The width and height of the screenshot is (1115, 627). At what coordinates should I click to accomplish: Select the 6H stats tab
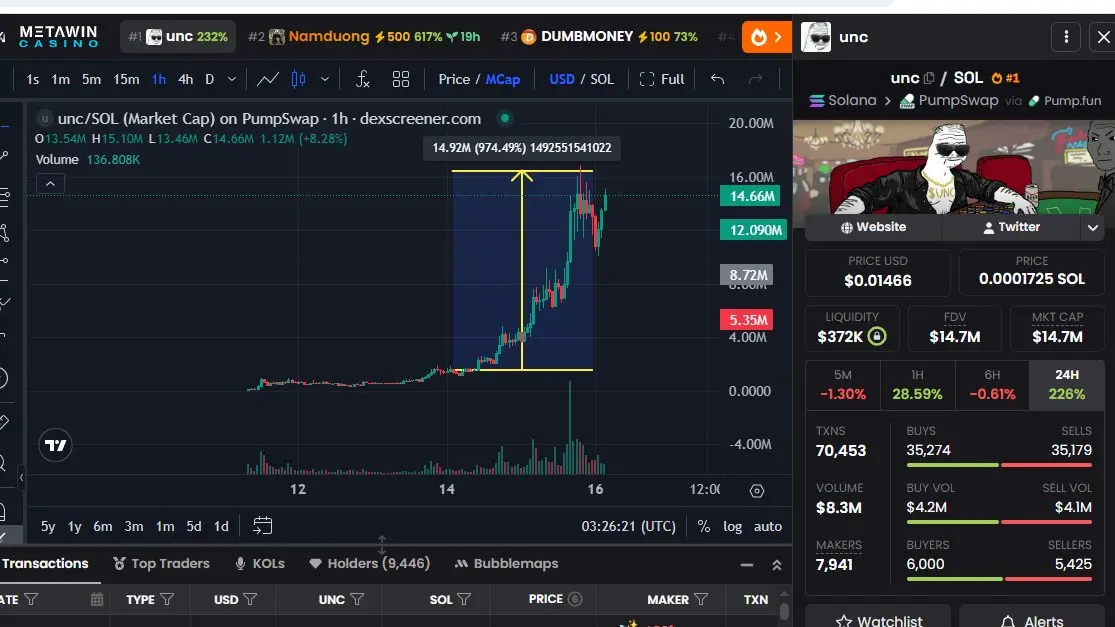[992, 385]
